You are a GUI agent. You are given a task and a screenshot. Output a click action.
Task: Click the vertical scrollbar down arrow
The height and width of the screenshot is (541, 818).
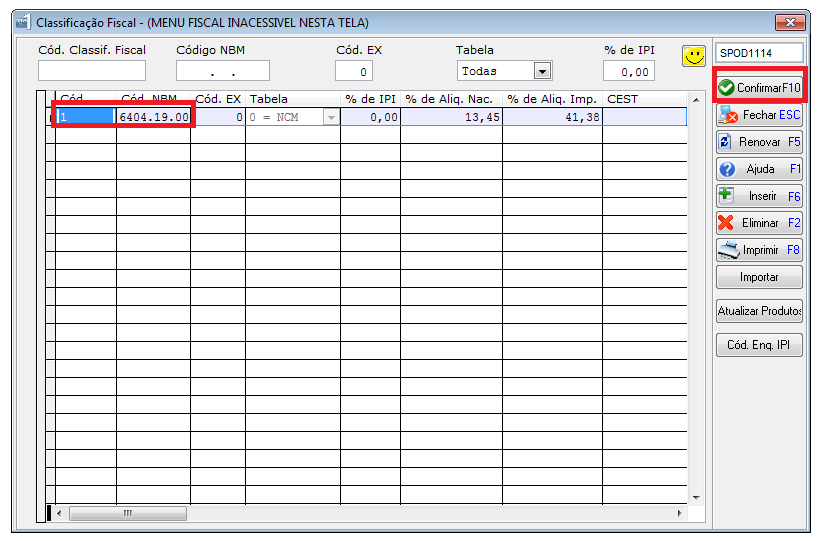pyautogui.click(x=696, y=498)
